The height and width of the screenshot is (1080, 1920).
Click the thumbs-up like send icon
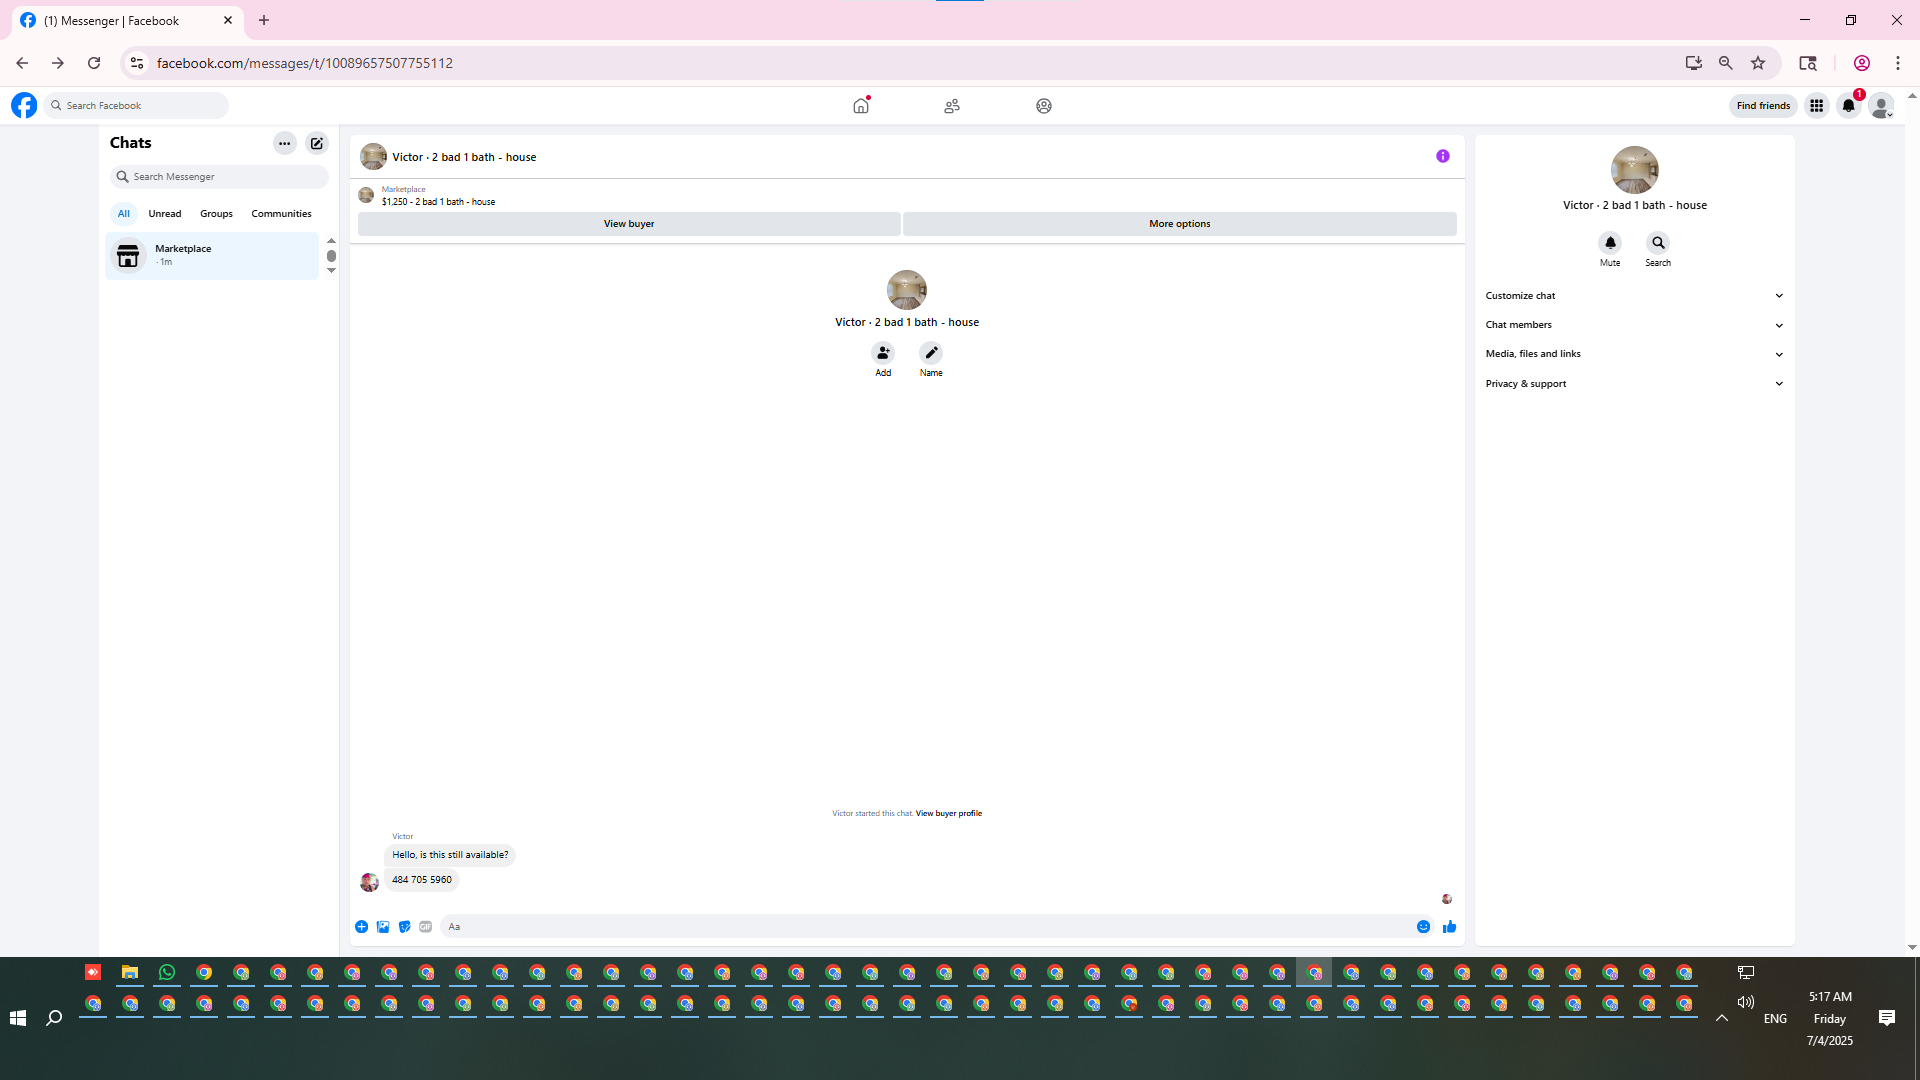point(1449,927)
